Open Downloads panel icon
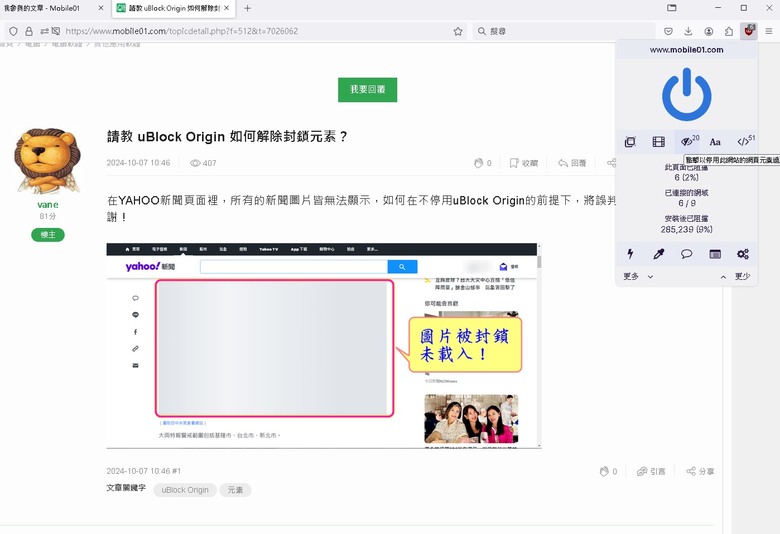Image resolution: width=780 pixels, height=534 pixels. [688, 31]
